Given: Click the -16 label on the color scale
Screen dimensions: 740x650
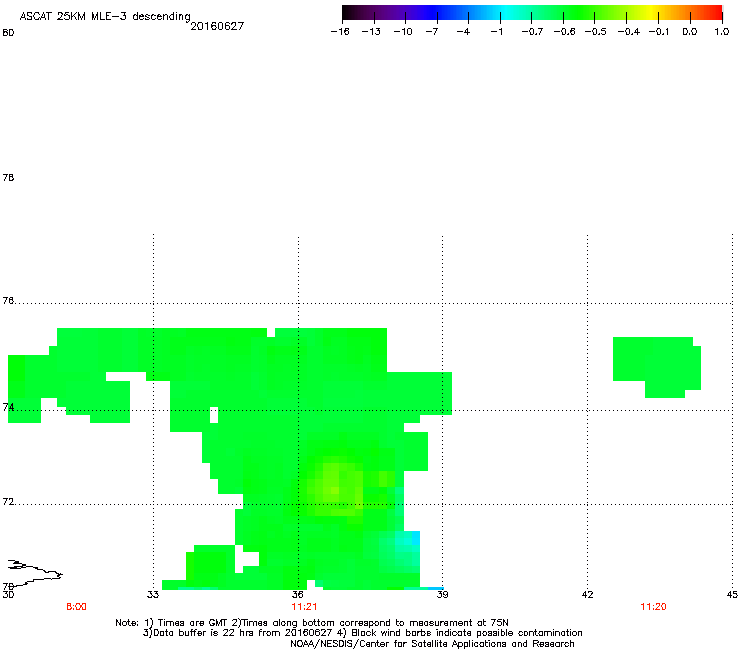Looking at the screenshot, I should 340,32.
